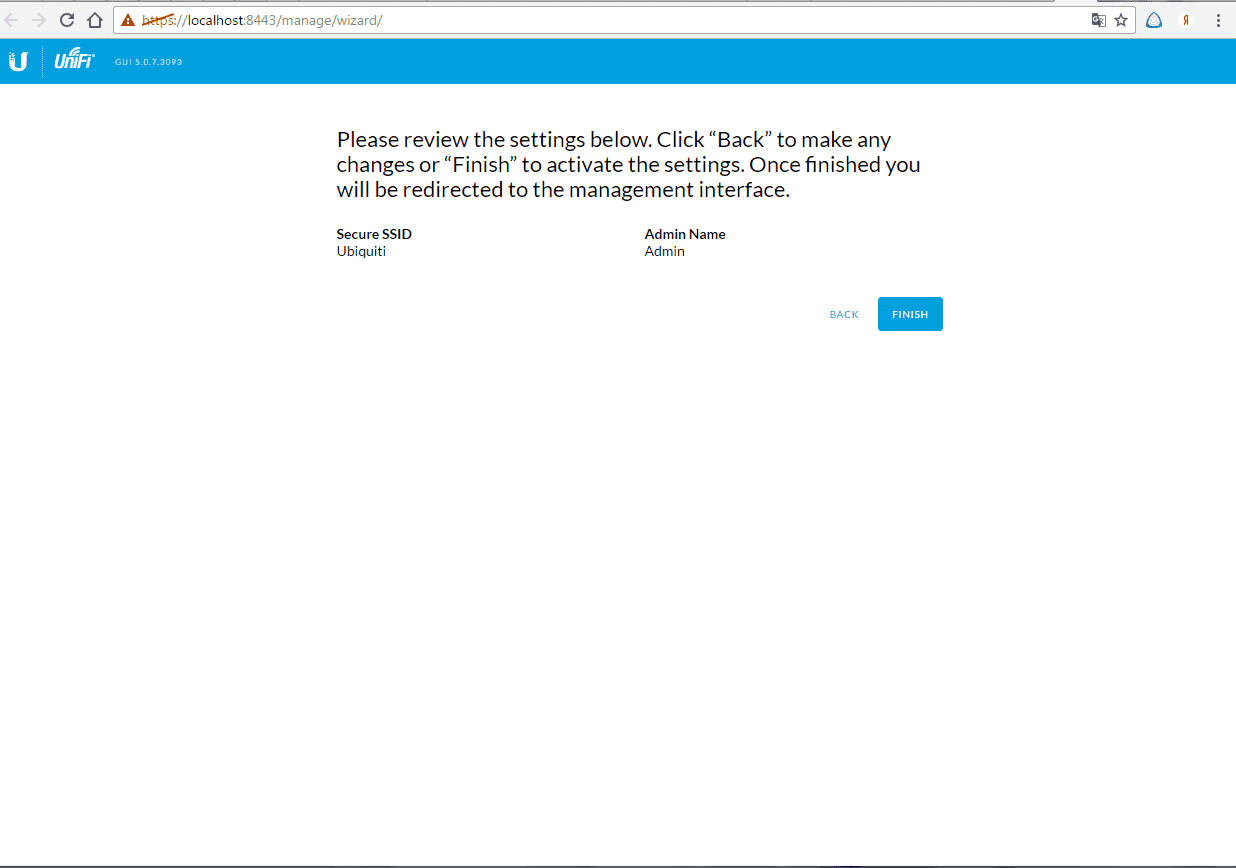1236x868 pixels.
Task: Click the blue triangular extension icon
Action: [1154, 20]
